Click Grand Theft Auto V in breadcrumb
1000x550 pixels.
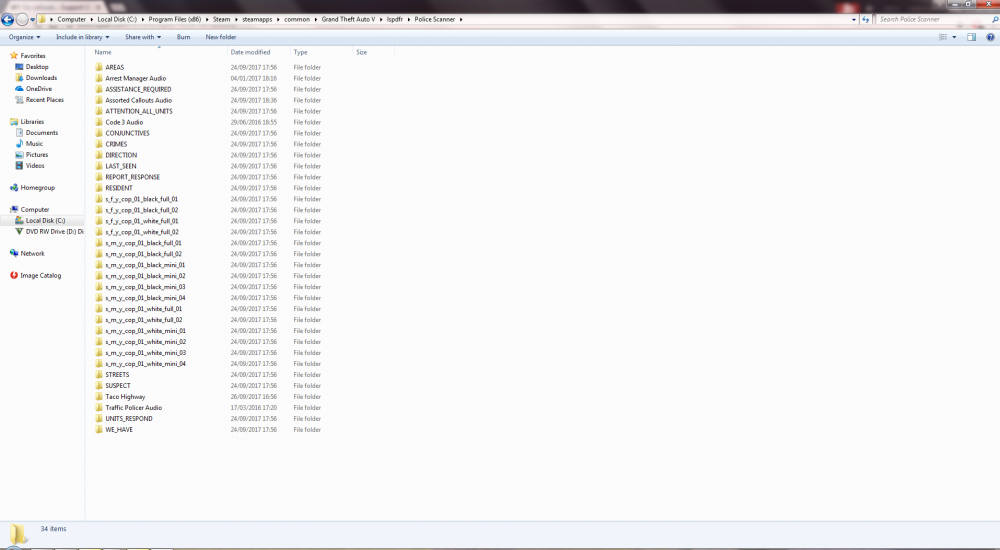point(348,19)
